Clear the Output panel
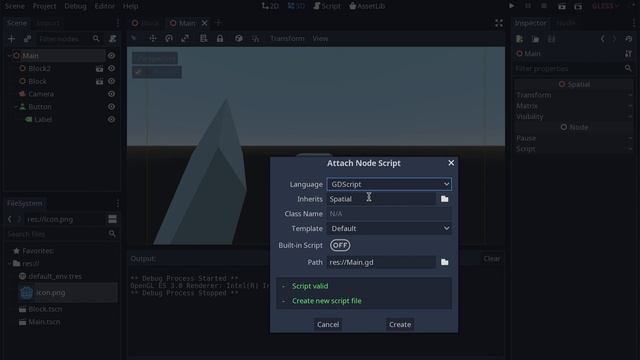 [x=491, y=259]
